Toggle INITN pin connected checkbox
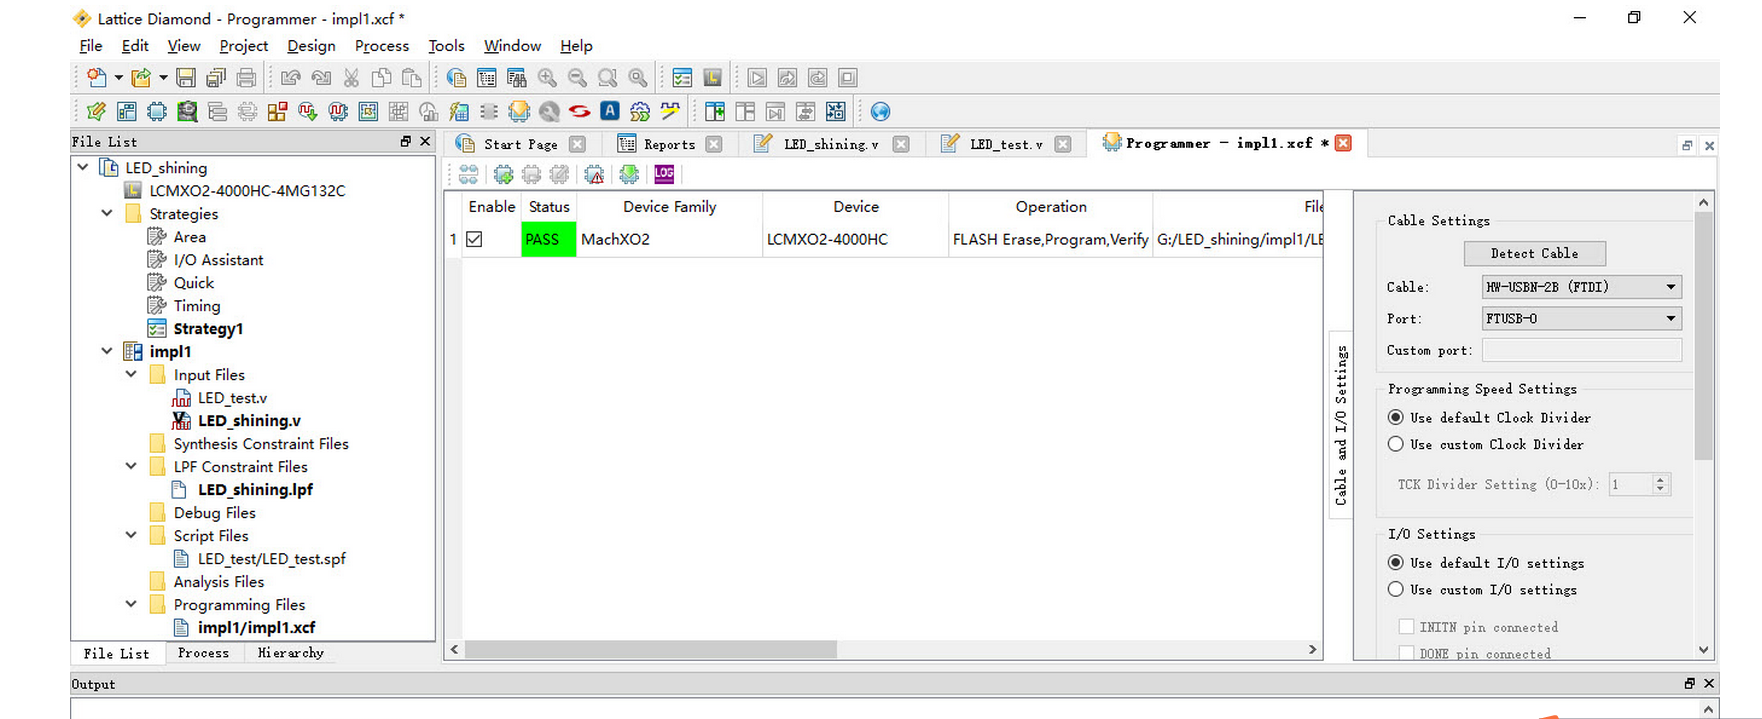1762x719 pixels. pyautogui.click(x=1406, y=627)
